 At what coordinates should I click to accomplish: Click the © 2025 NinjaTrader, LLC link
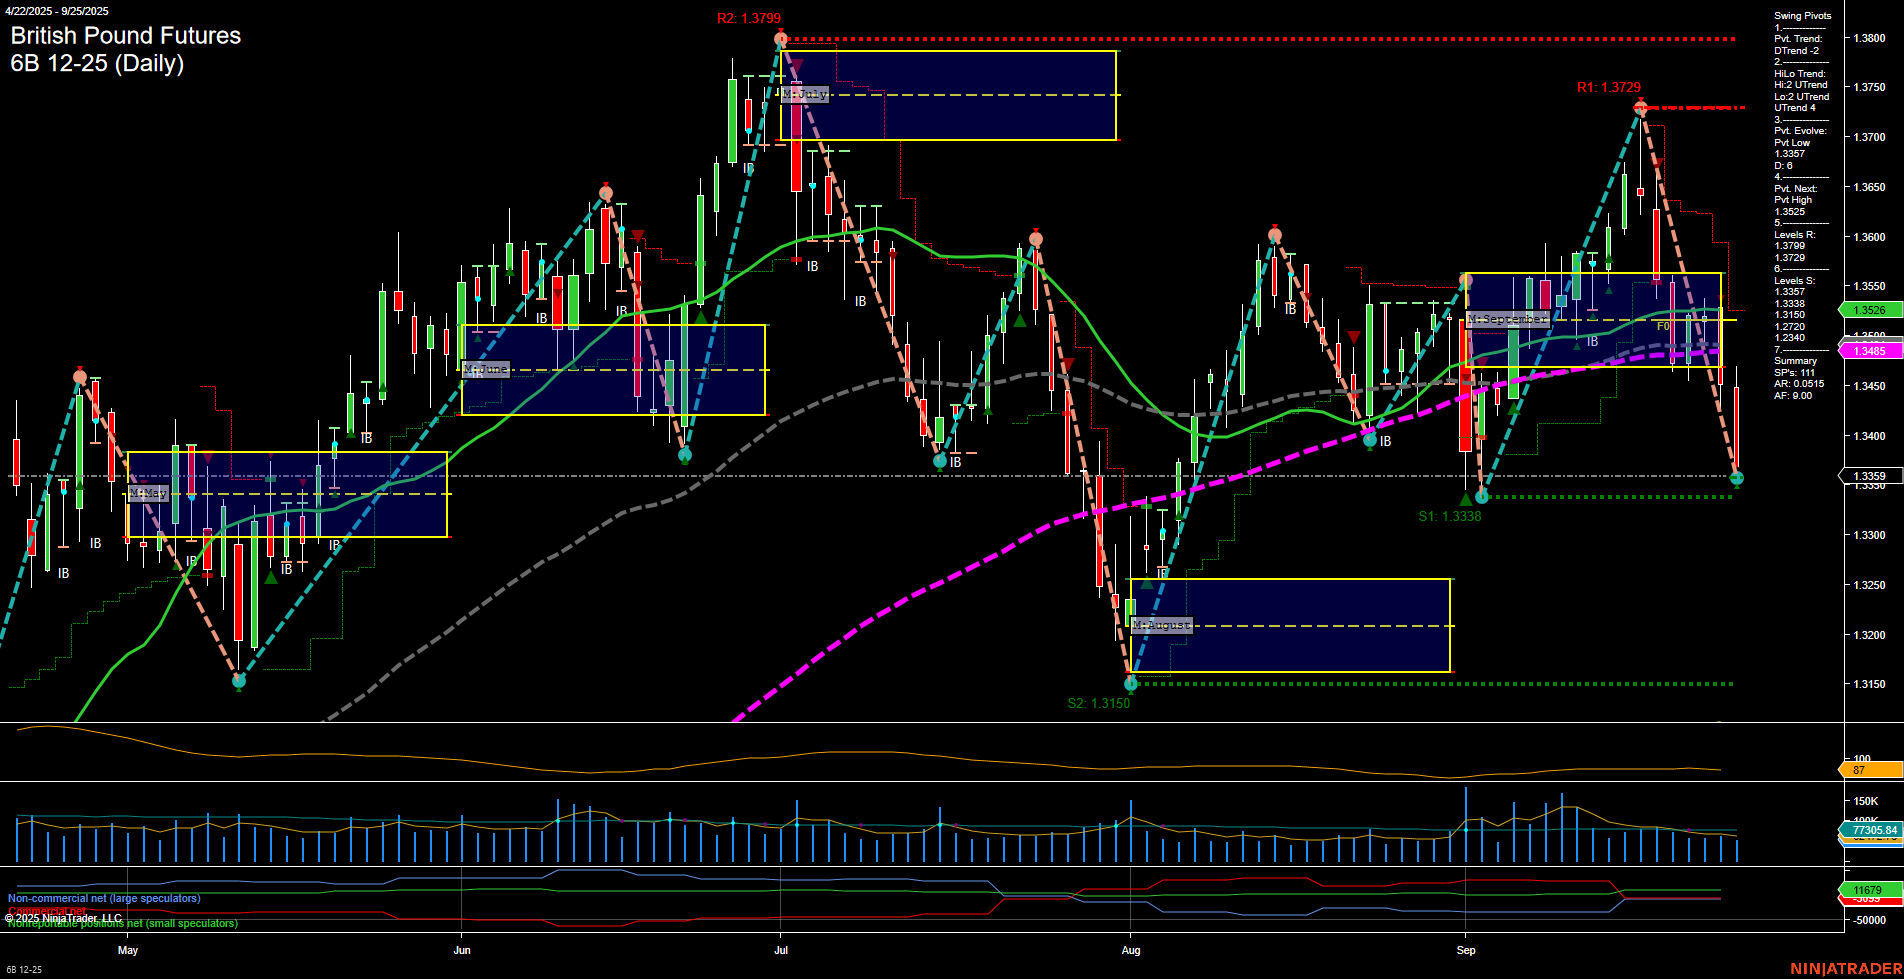click(62, 917)
